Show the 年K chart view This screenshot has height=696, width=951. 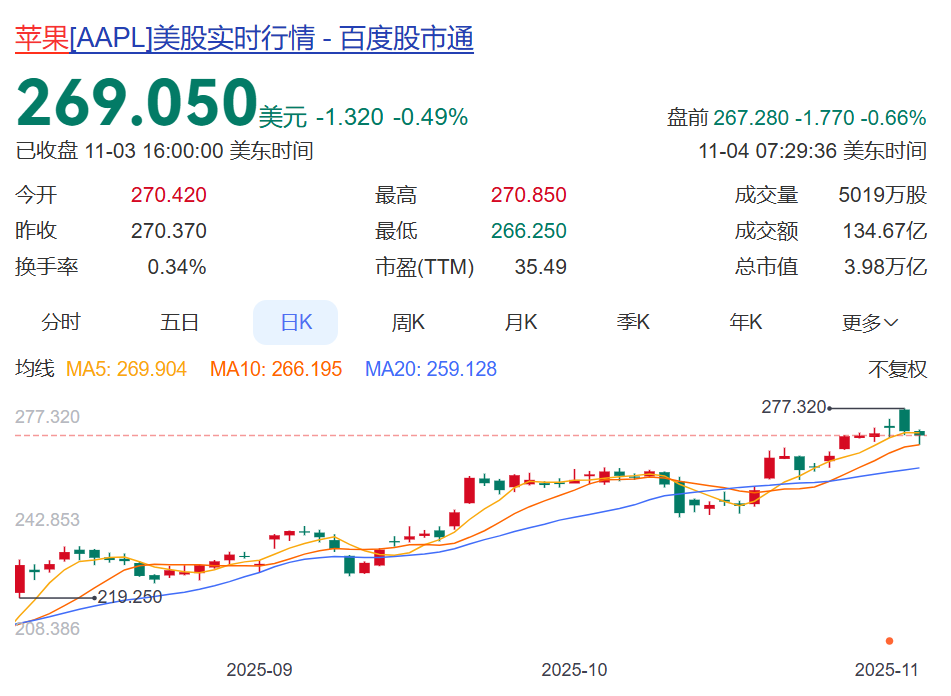point(746,323)
